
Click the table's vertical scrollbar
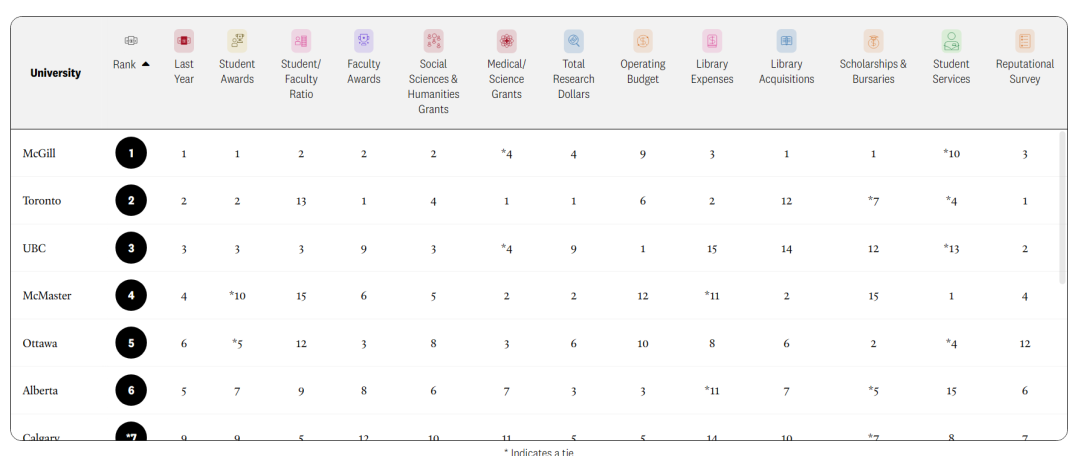pyautogui.click(x=1063, y=207)
